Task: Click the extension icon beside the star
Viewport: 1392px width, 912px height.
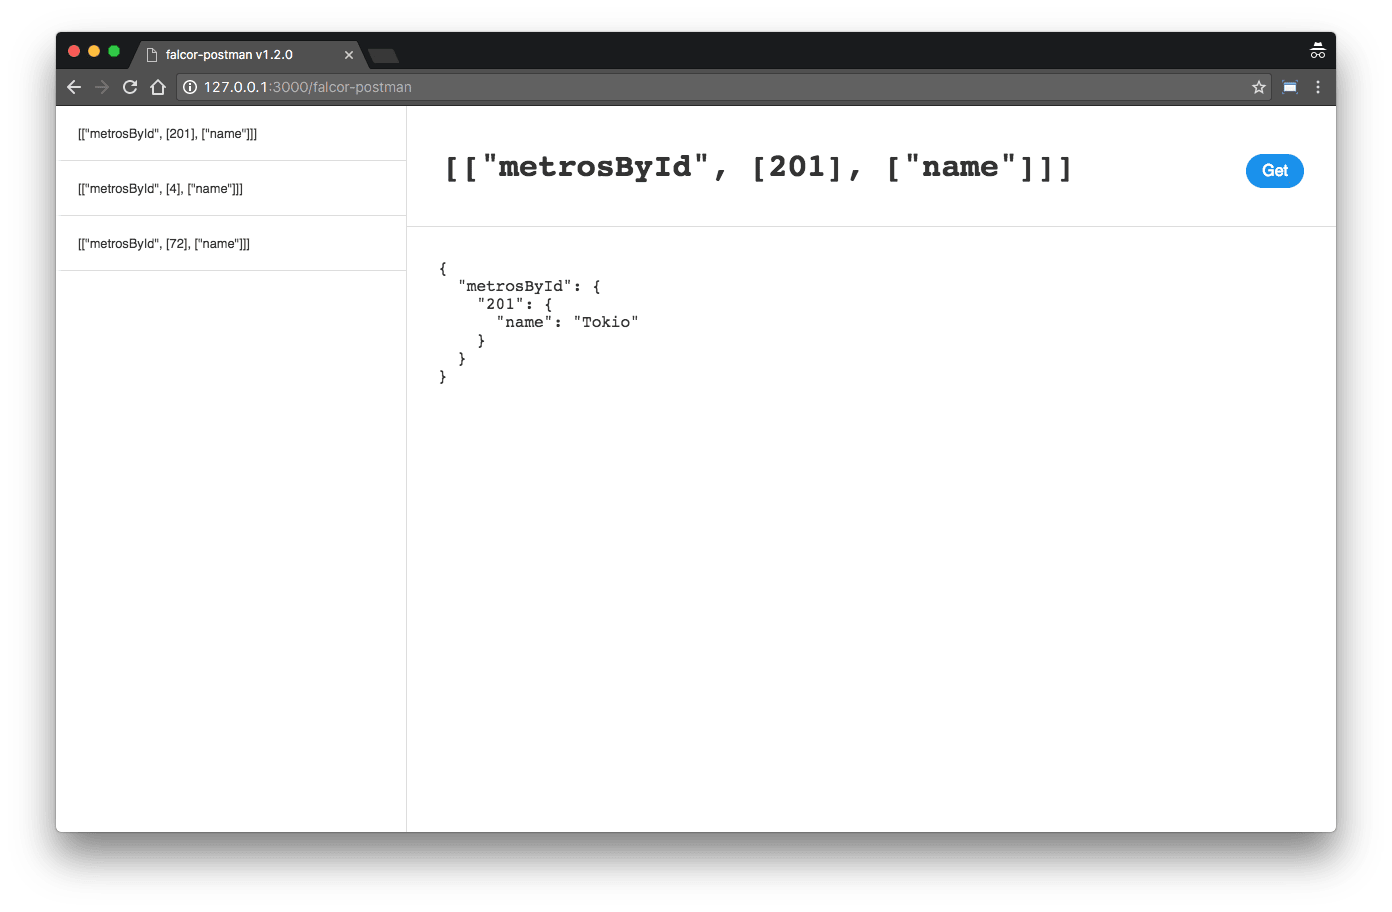Action: [x=1290, y=87]
